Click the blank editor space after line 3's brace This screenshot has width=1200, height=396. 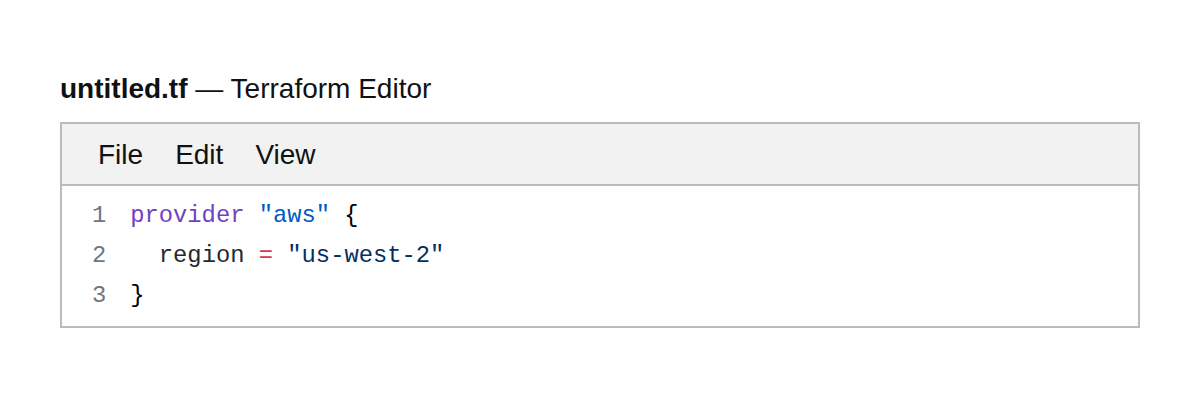[x=640, y=295]
